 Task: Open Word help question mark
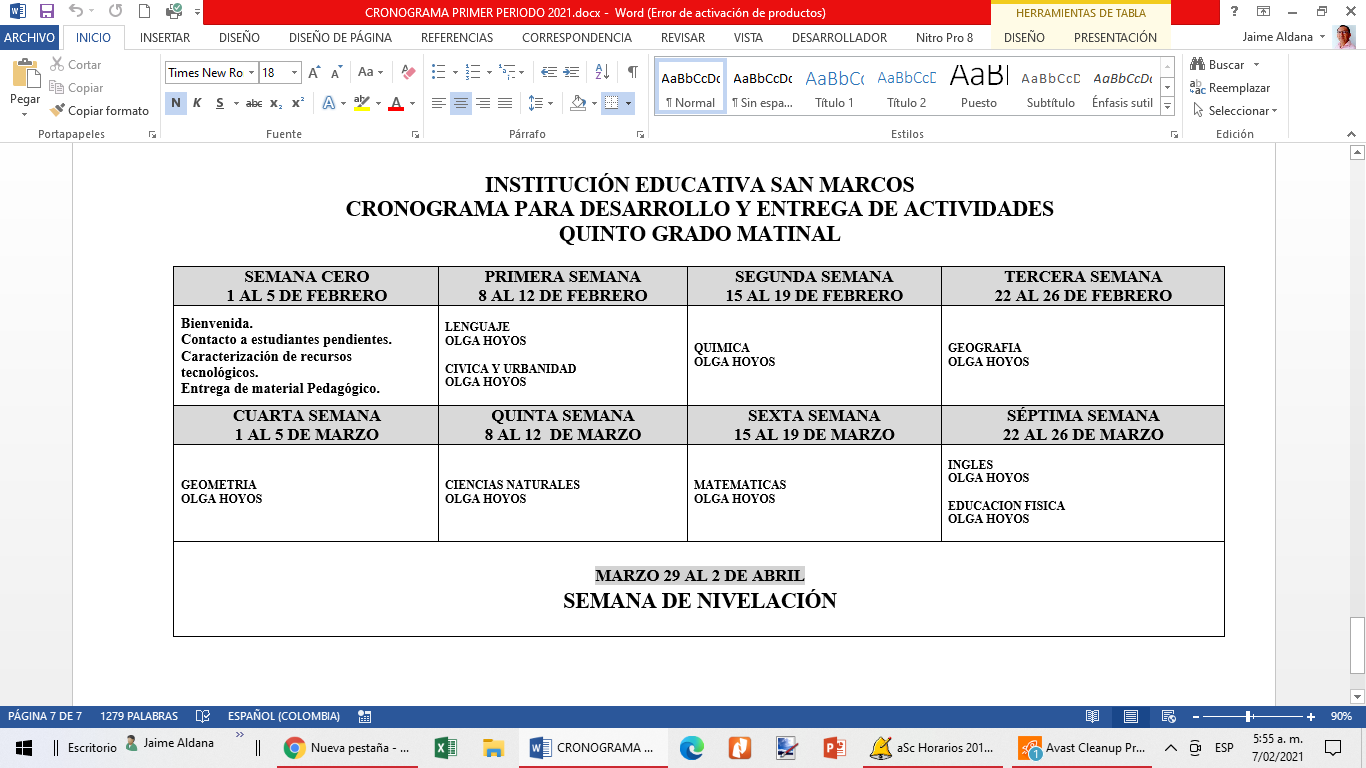(1236, 12)
